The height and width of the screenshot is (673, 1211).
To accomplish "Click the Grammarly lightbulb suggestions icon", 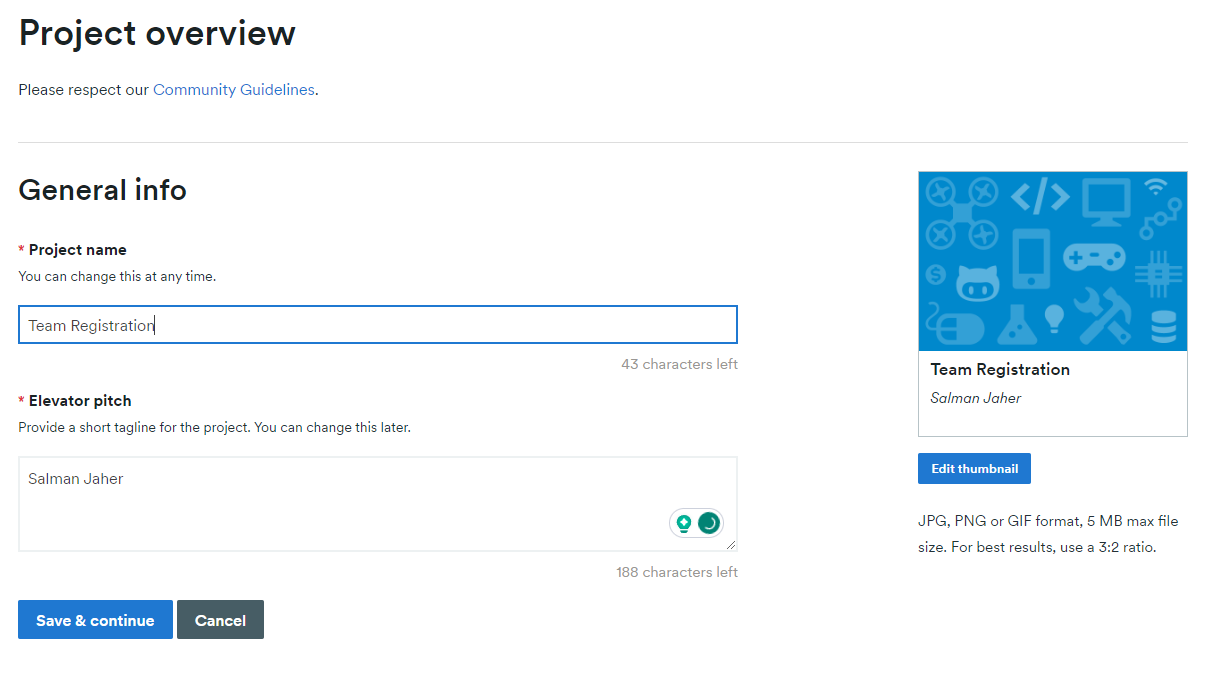I will tap(684, 522).
